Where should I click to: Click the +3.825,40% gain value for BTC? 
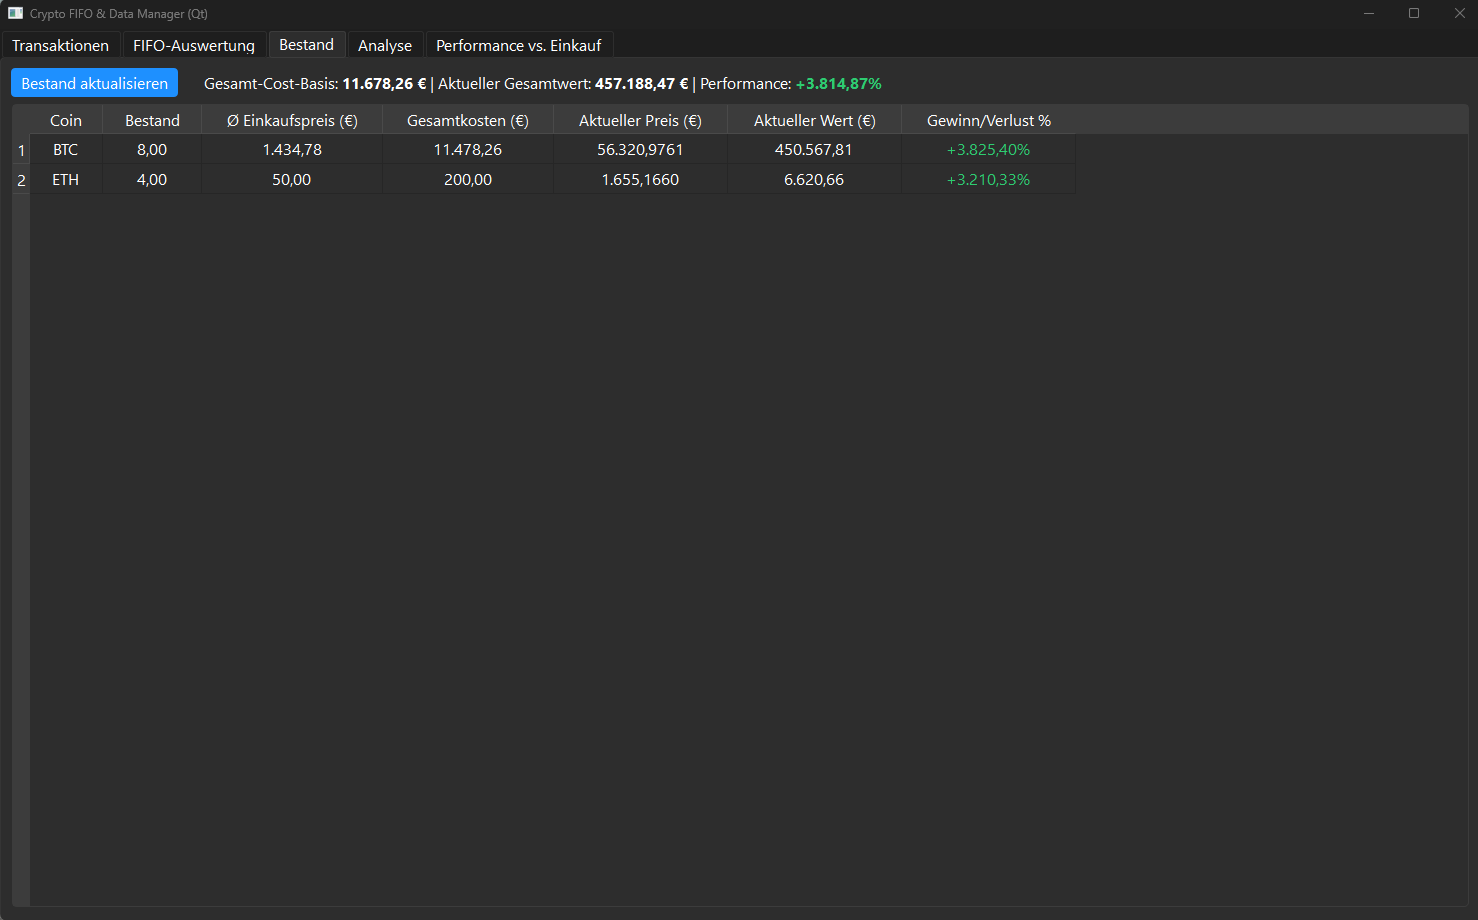(989, 149)
